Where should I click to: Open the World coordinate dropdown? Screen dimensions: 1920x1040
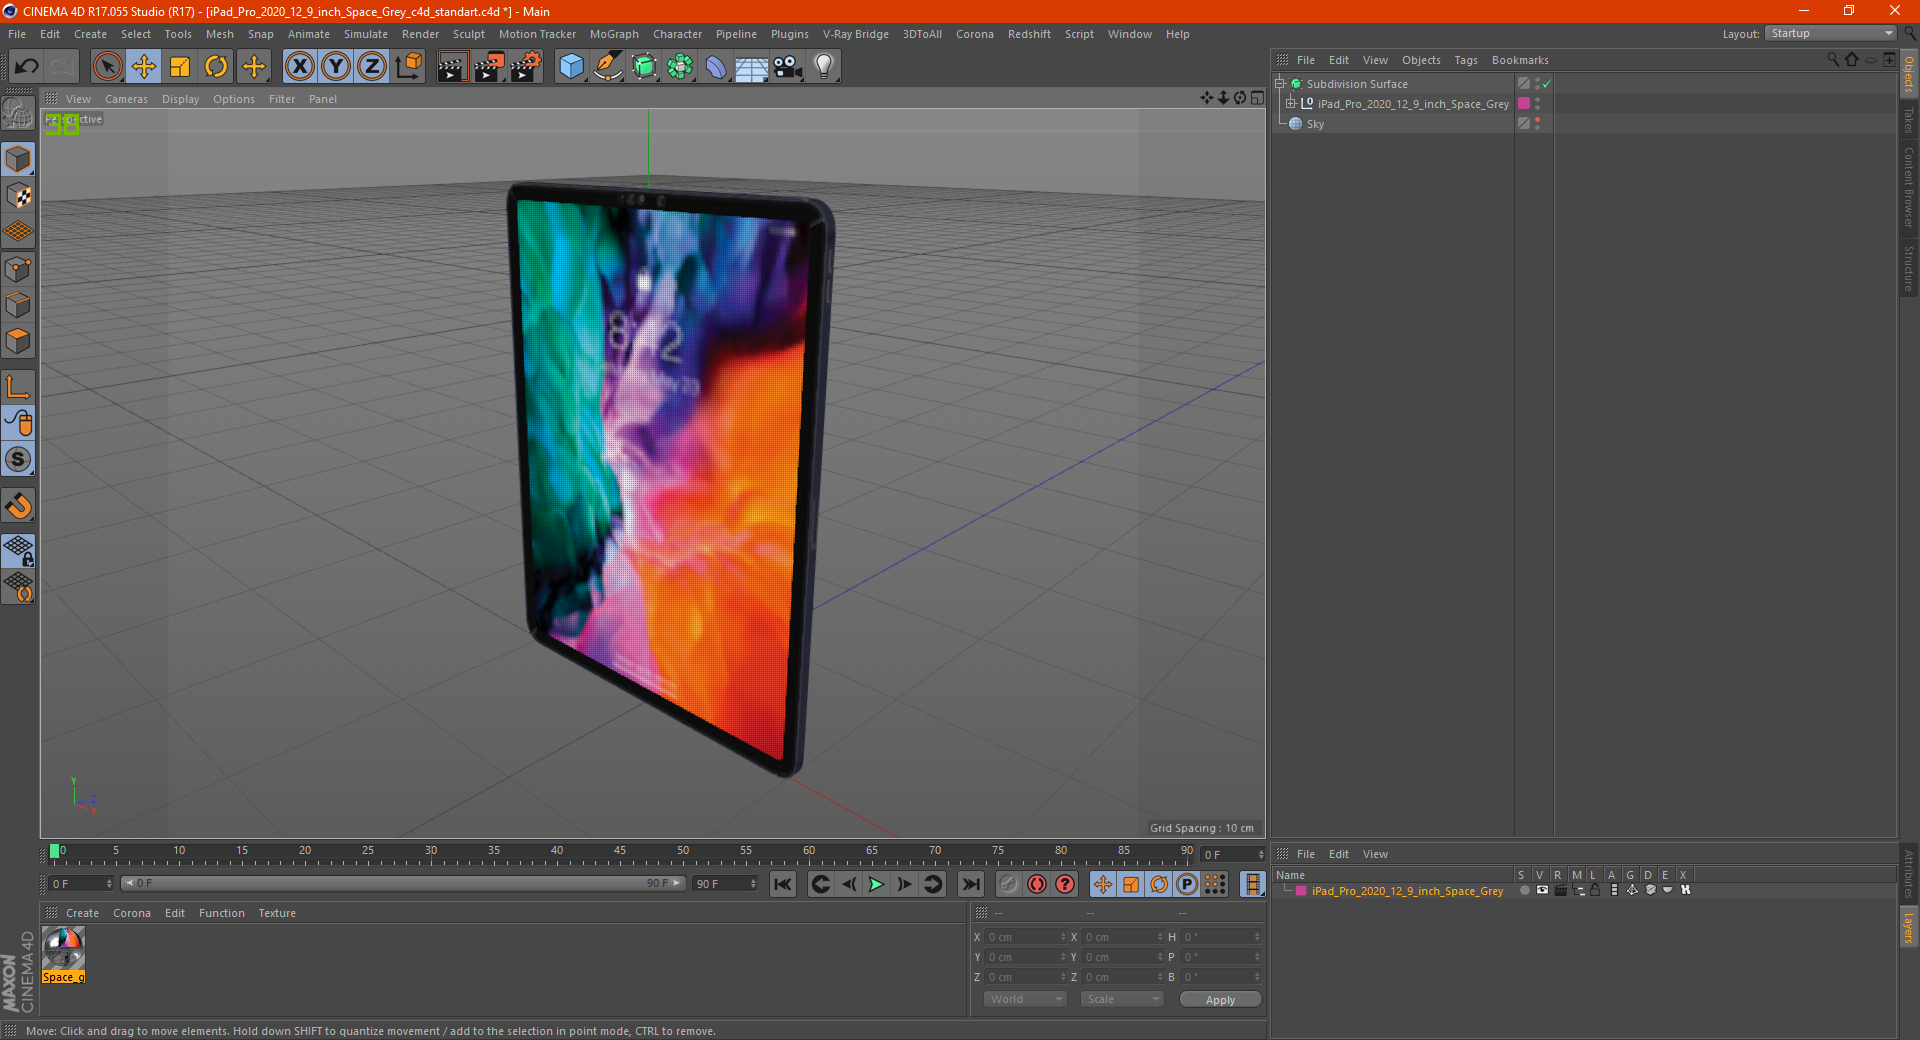1025,999
